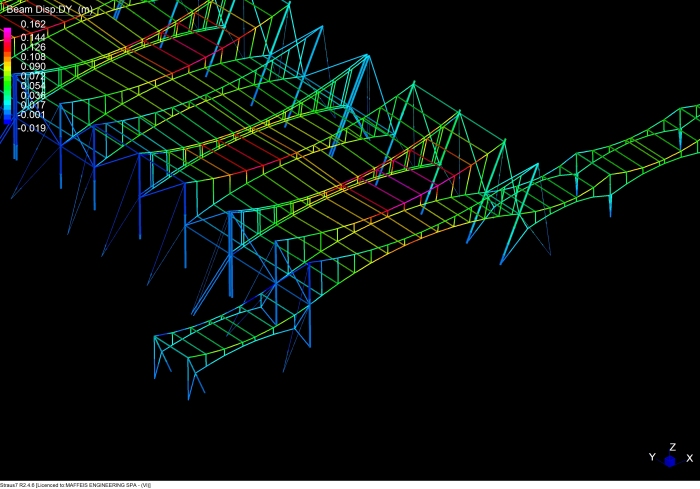Click the green band of legend color bar
This screenshot has width=700, height=489.
coord(8,85)
